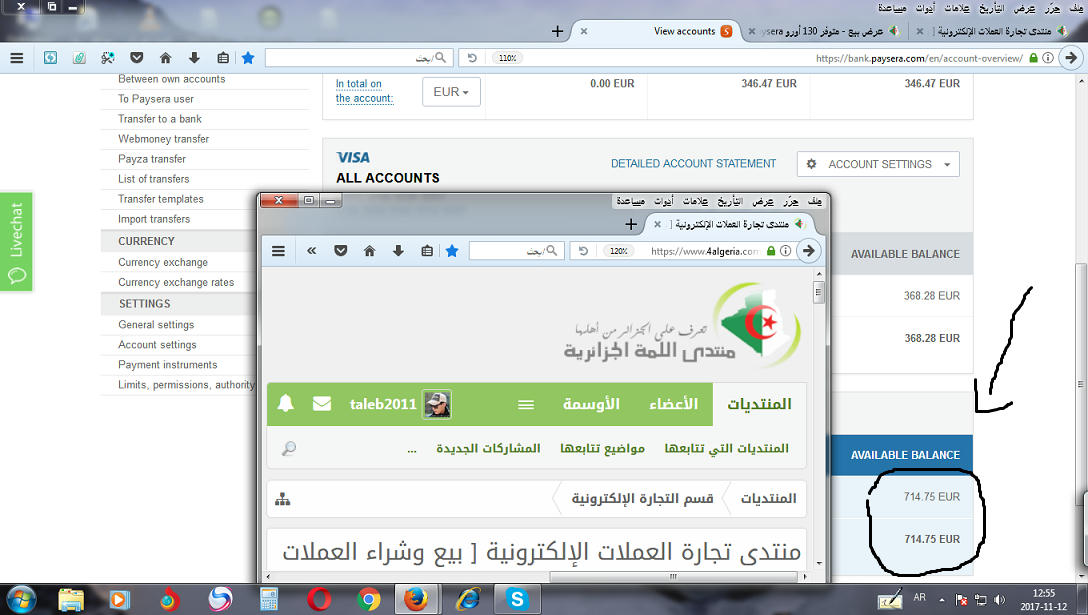The width and height of the screenshot is (1088, 615).
Task: Click the home icon in the main toolbar
Action: pos(165,58)
